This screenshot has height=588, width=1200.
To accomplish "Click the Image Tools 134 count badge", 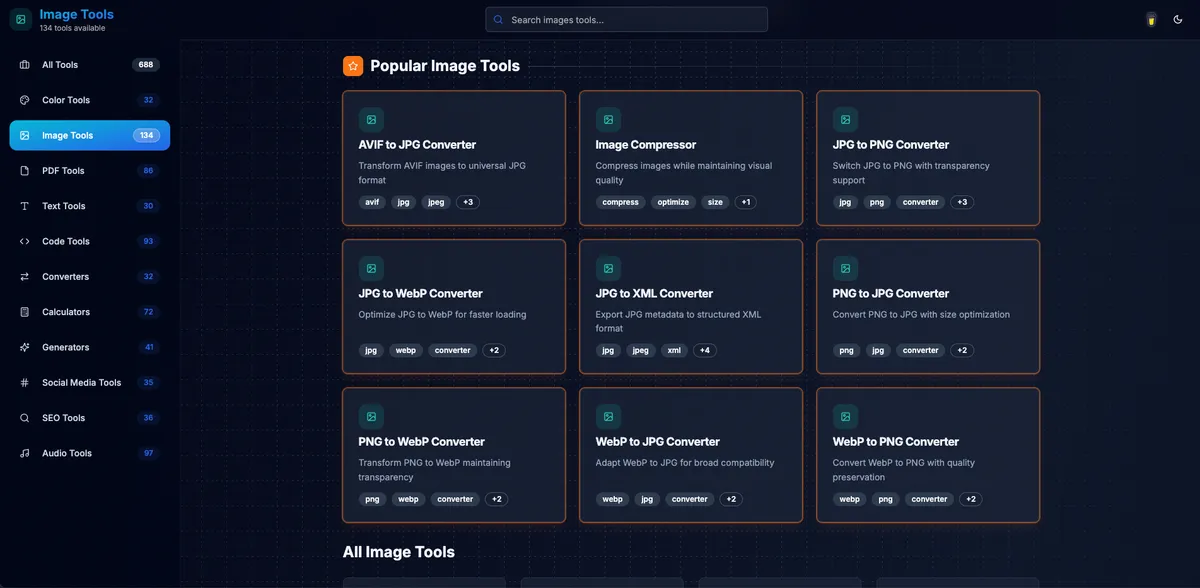I will point(146,135).
